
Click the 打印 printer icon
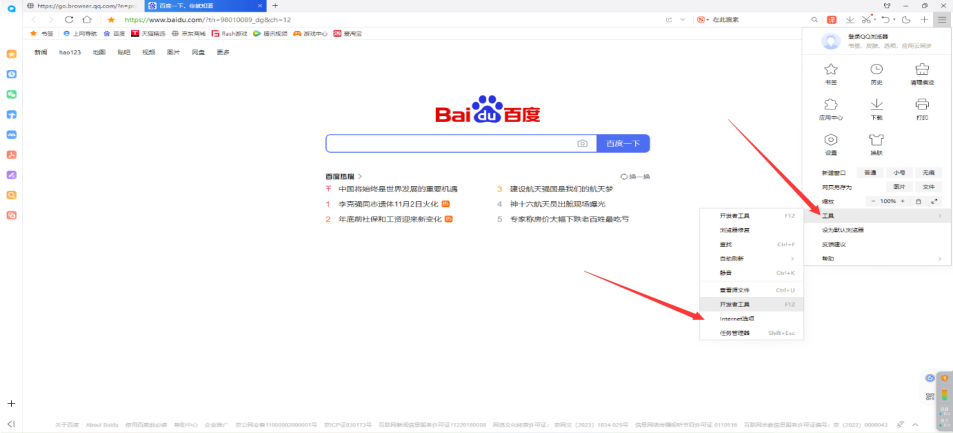[x=922, y=109]
